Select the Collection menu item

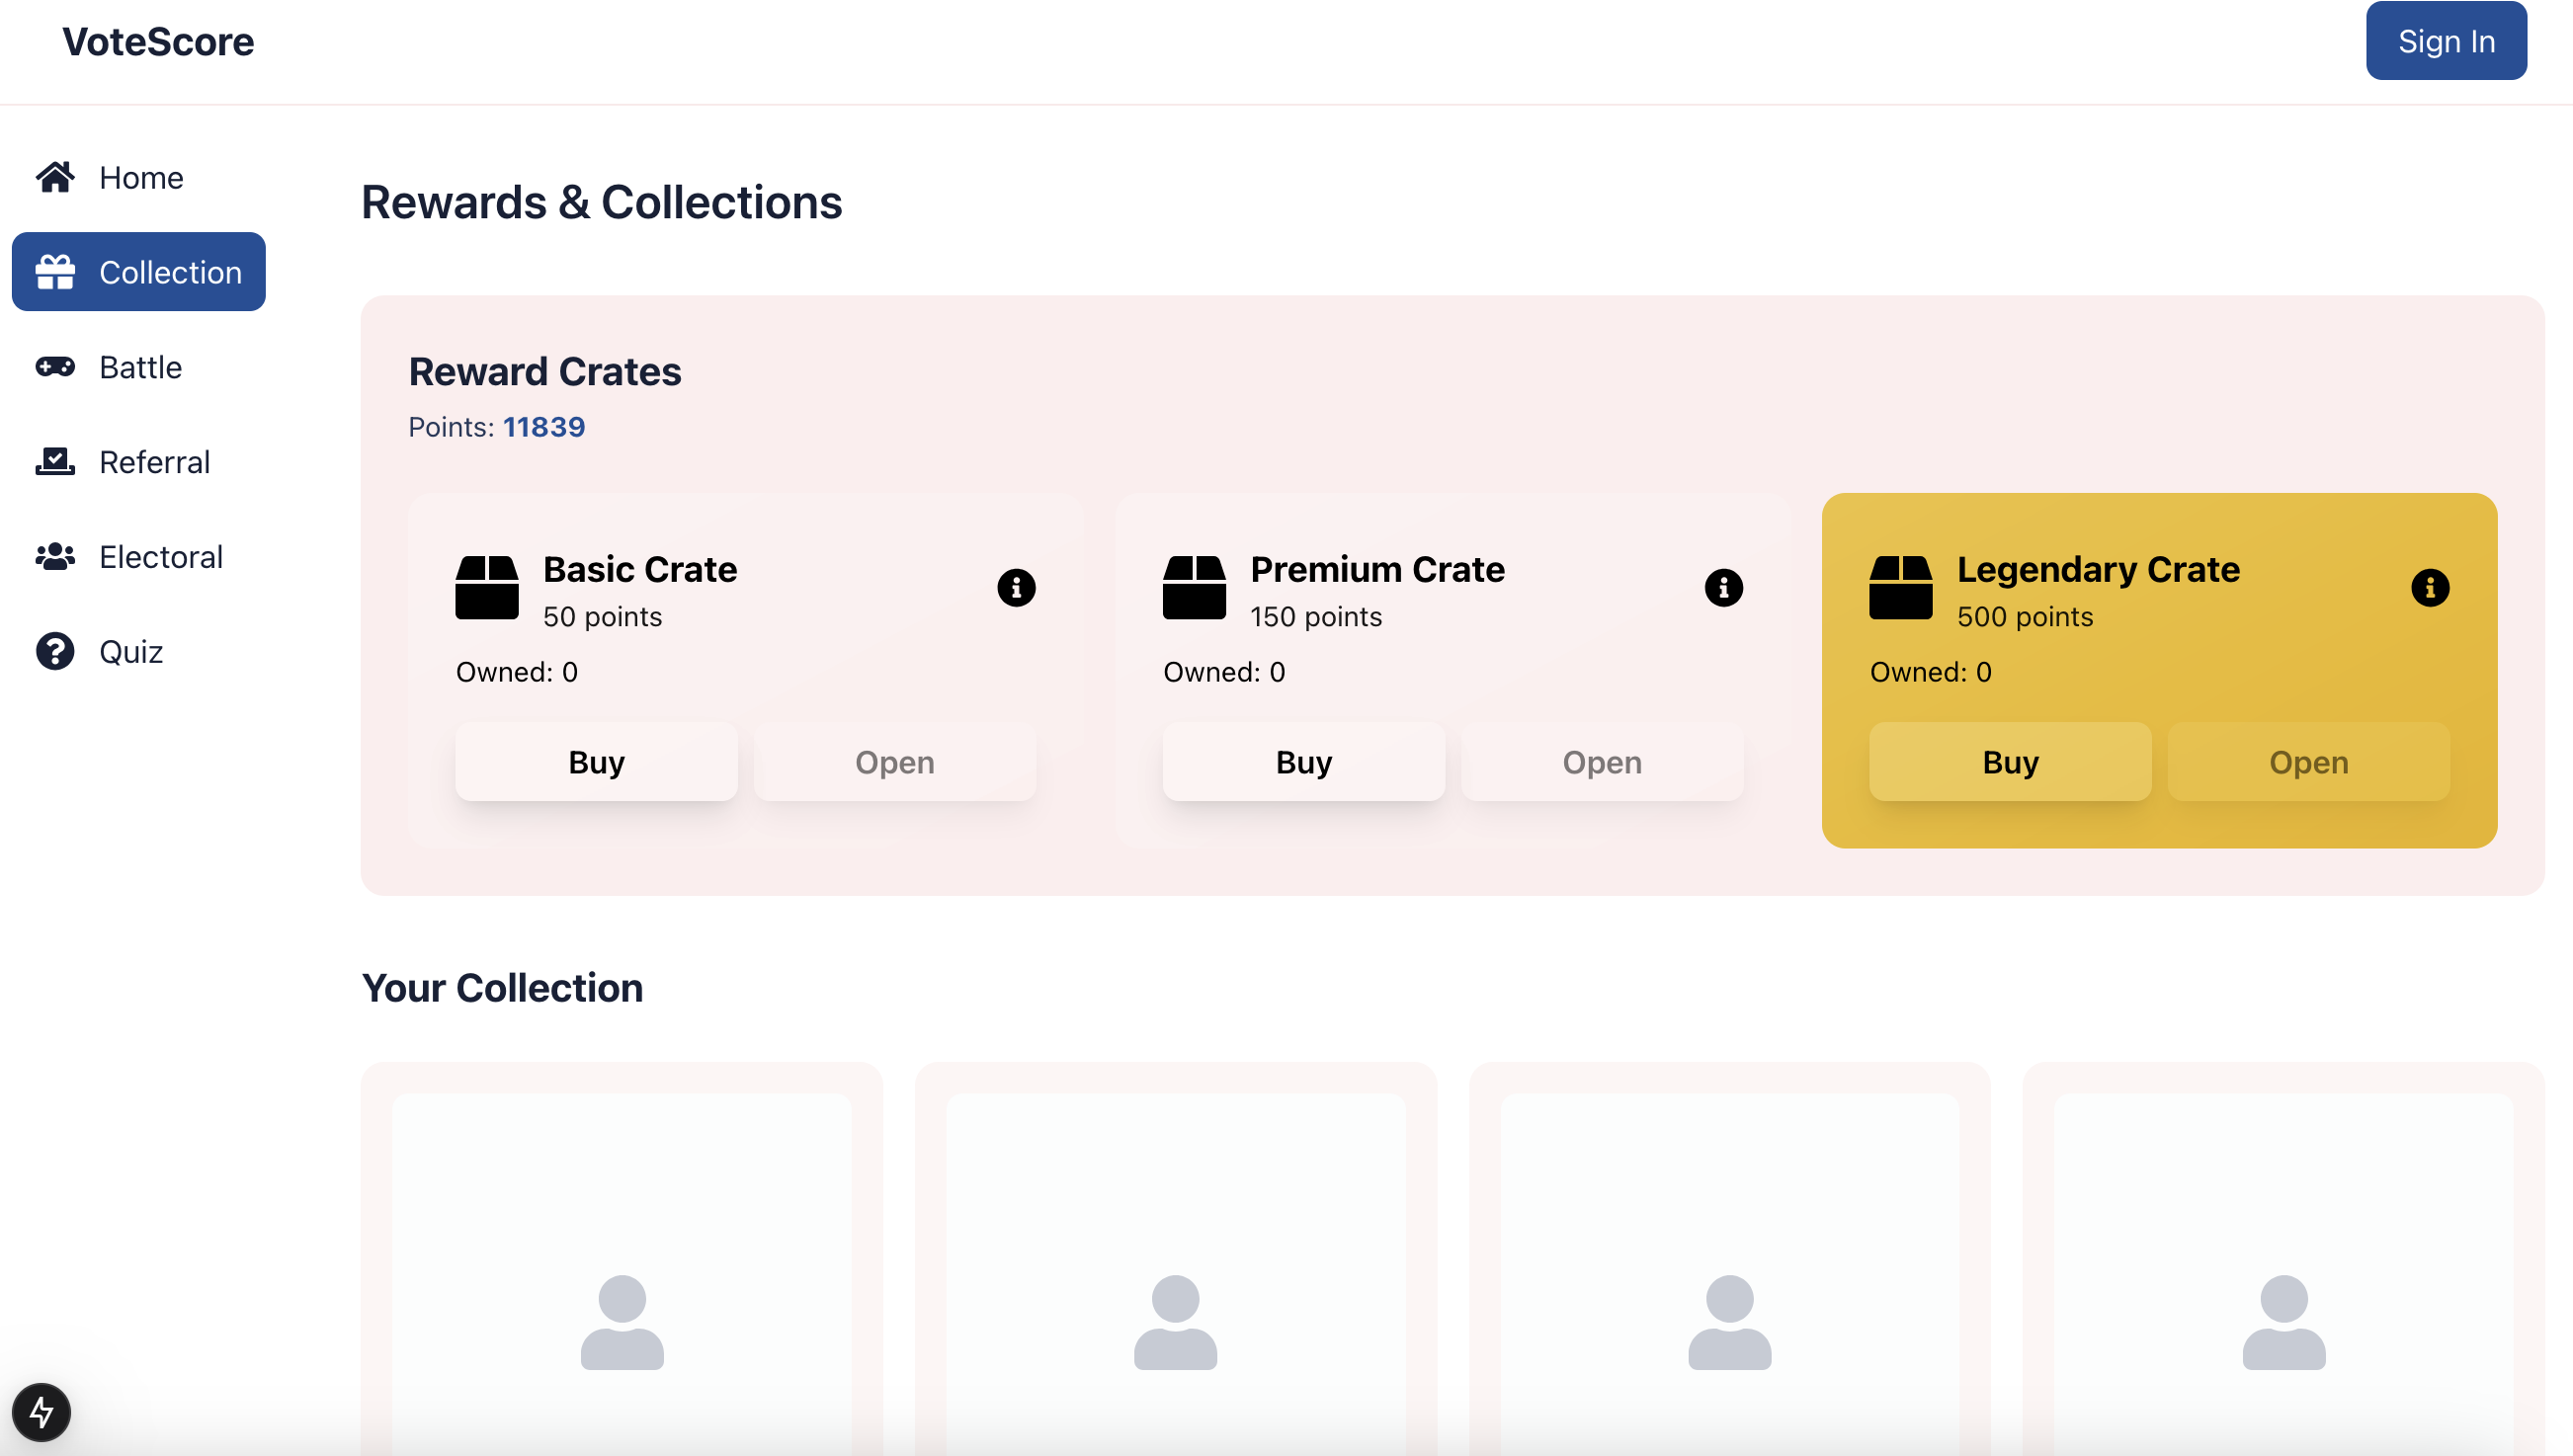click(x=139, y=272)
